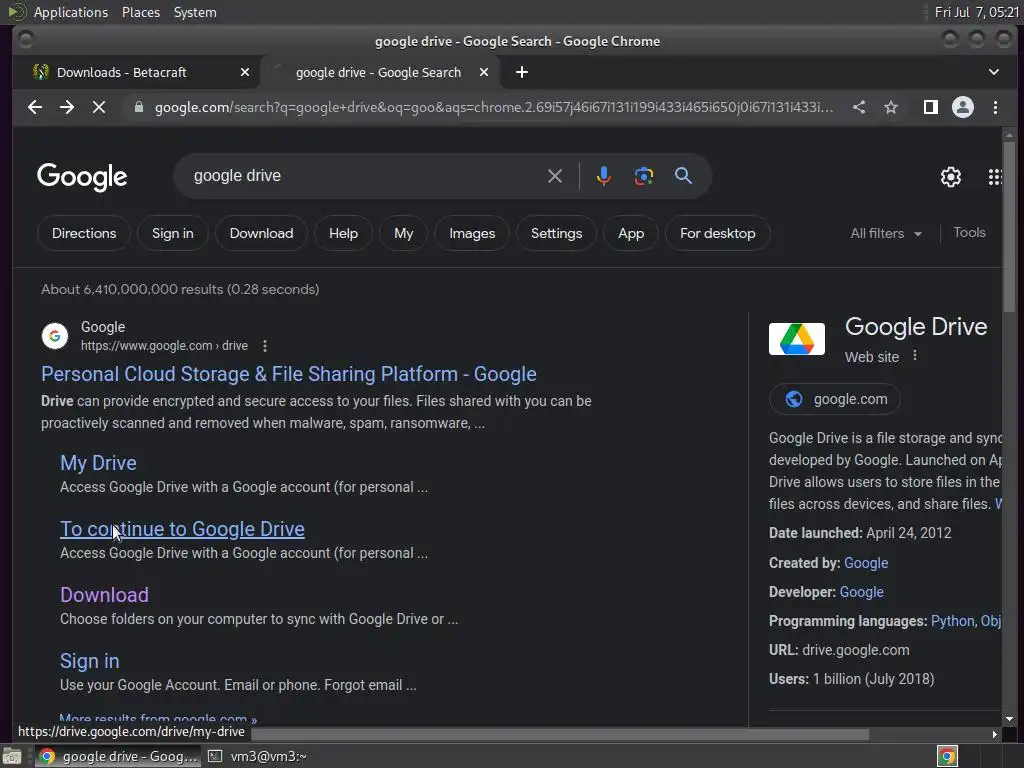
Task: Open three-dot menu next to Web site label
Action: coord(915,355)
